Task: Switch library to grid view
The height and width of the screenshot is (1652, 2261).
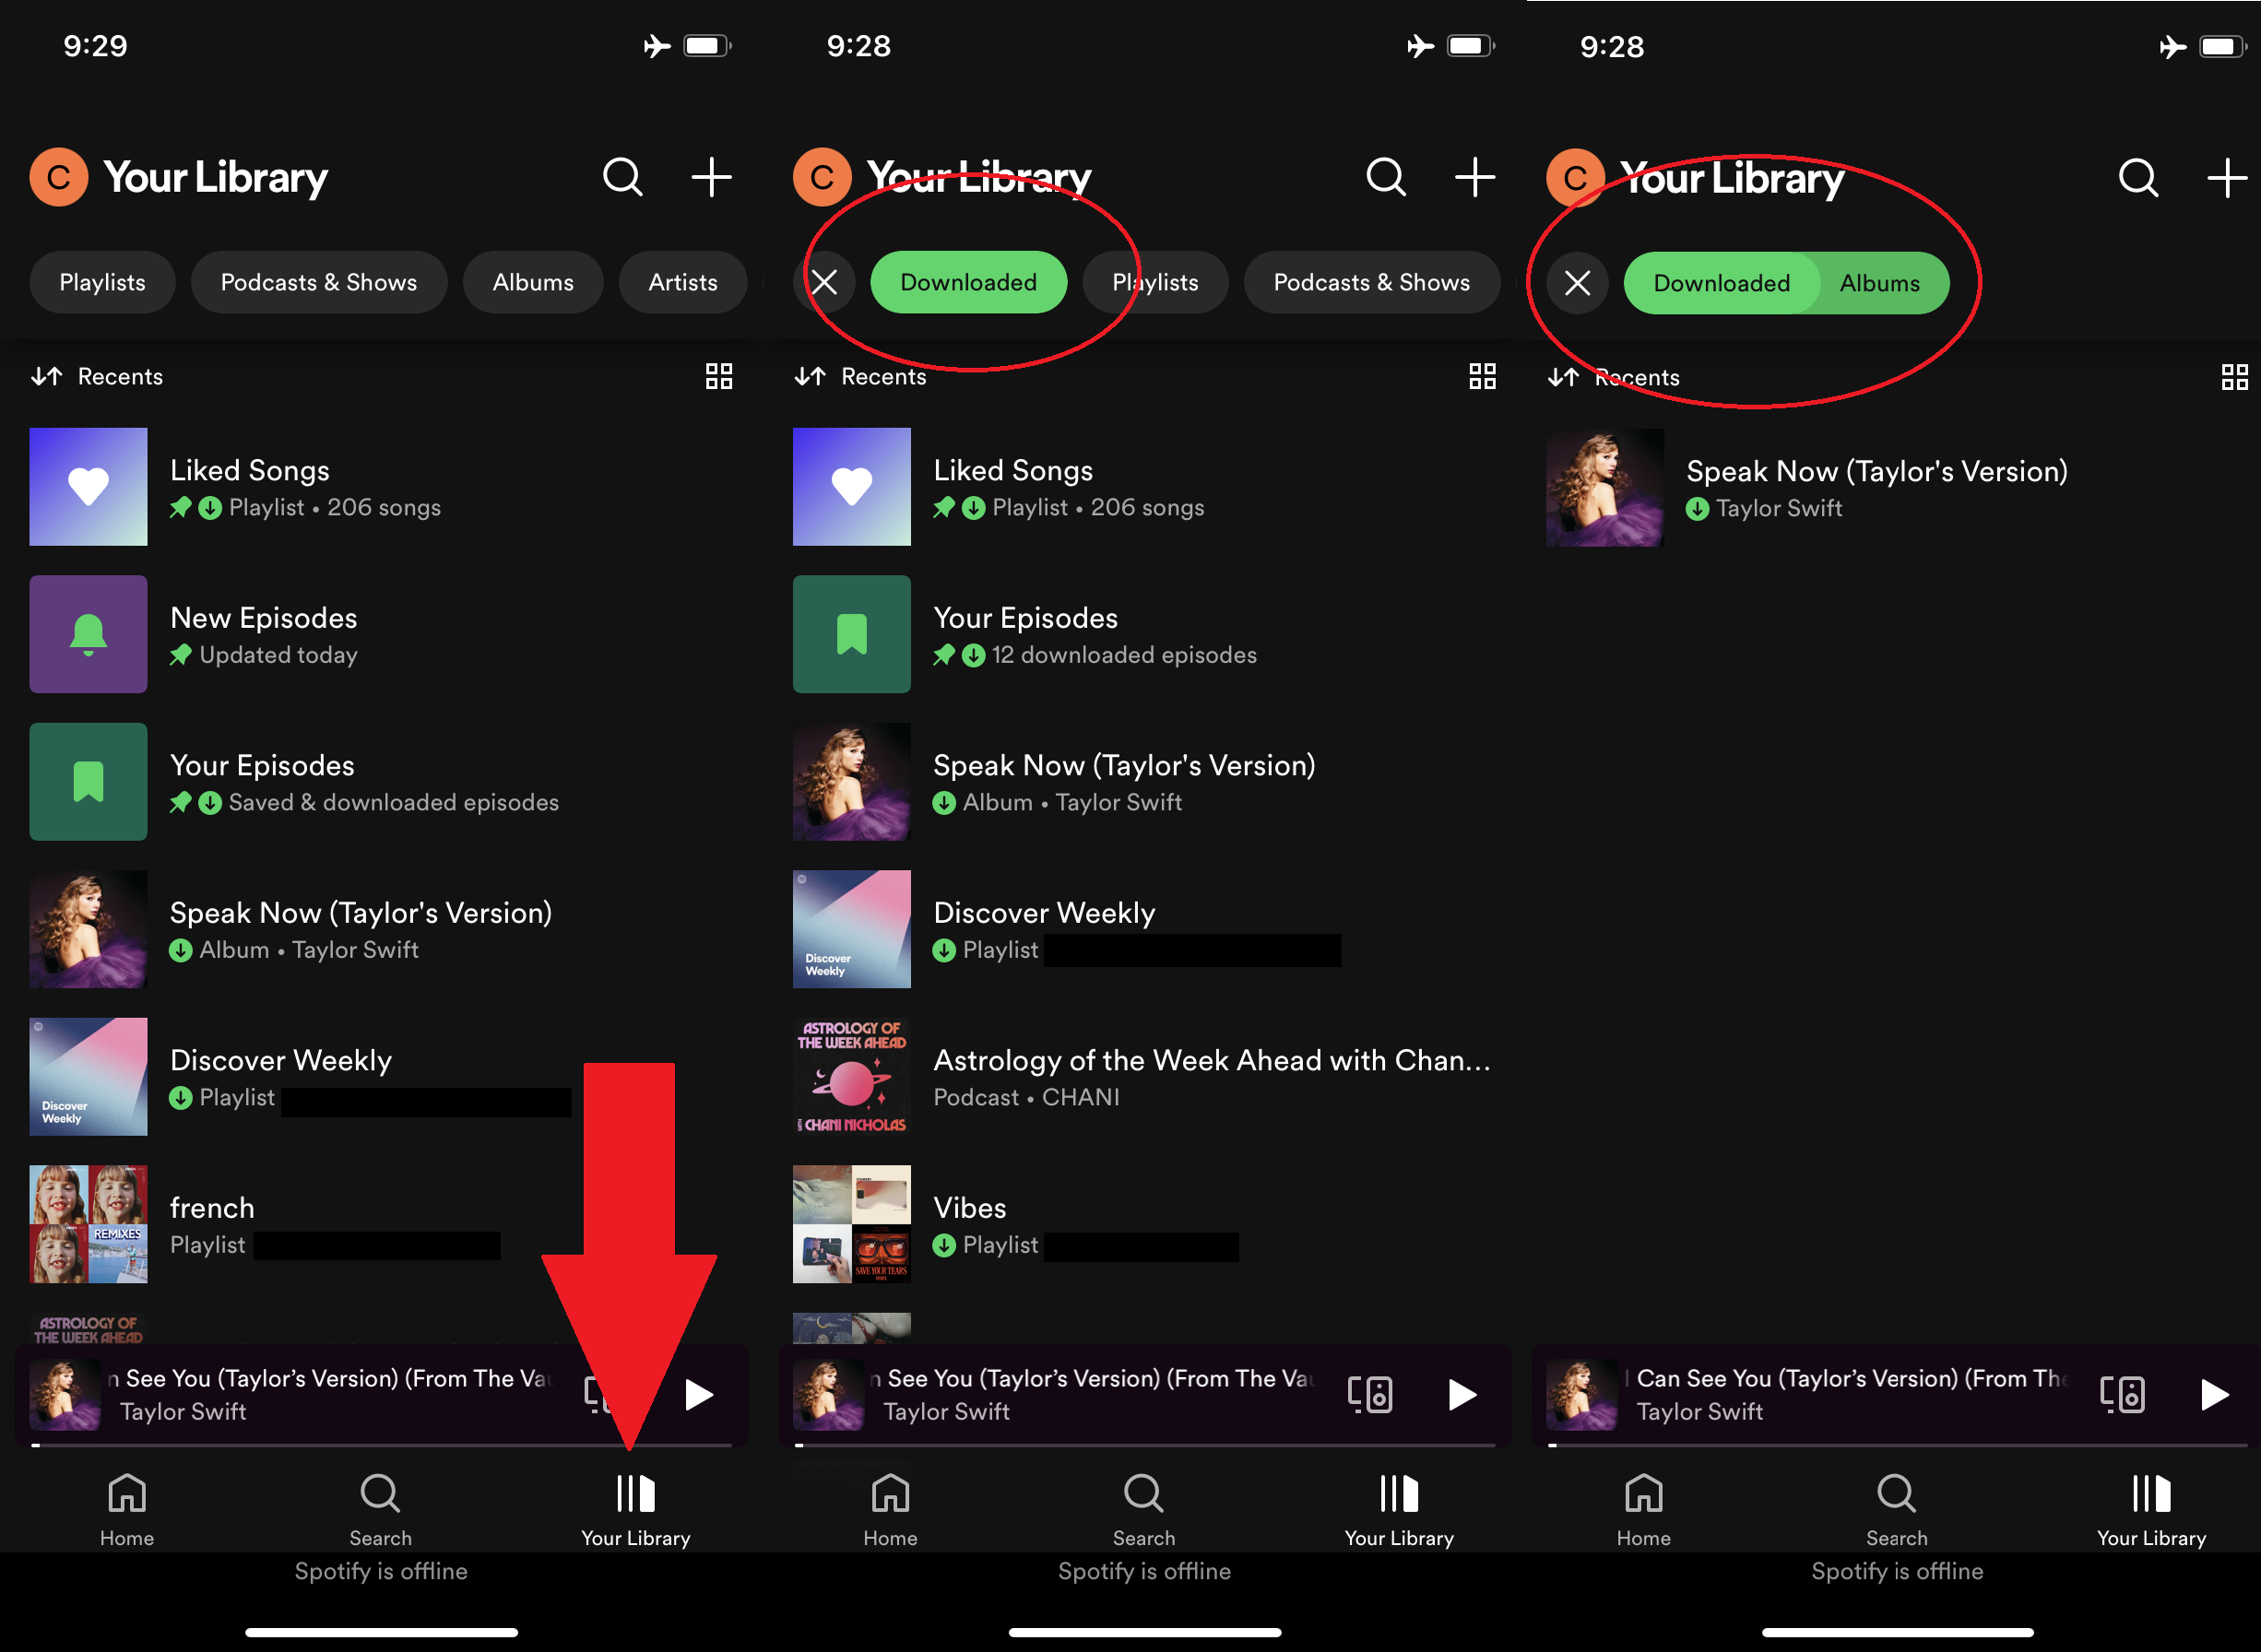Action: pyautogui.click(x=719, y=376)
